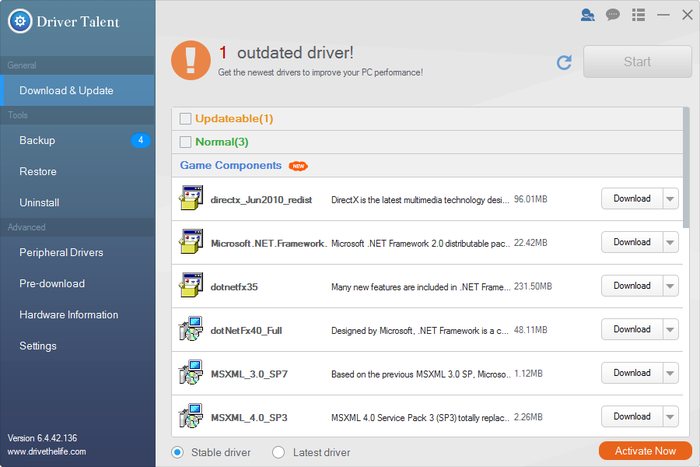Open the Uninstall tool
The width and height of the screenshot is (700, 467).
coord(78,203)
